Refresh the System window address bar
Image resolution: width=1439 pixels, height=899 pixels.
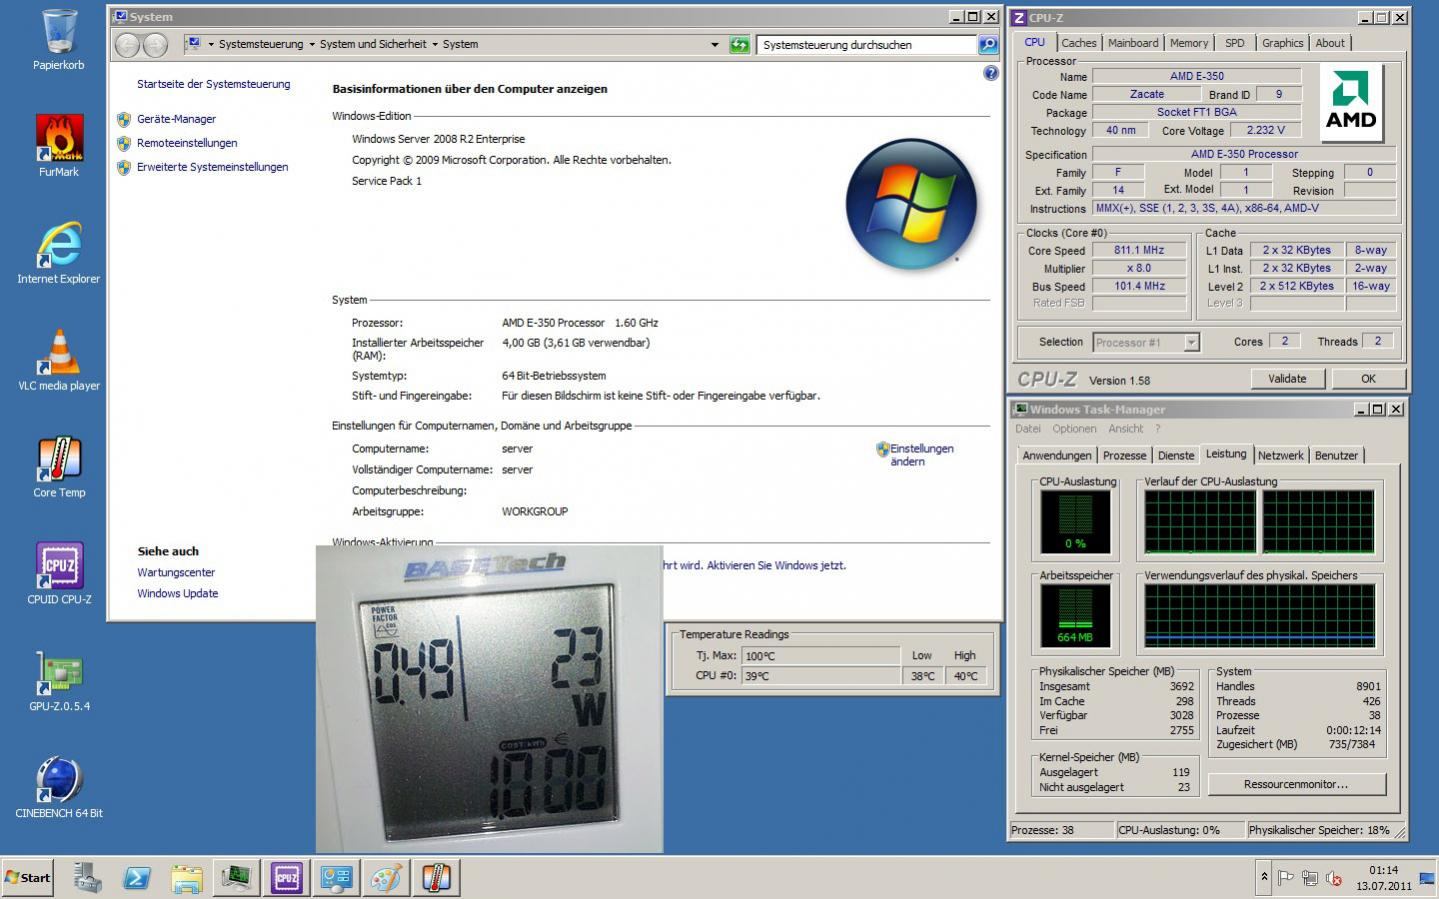click(739, 44)
